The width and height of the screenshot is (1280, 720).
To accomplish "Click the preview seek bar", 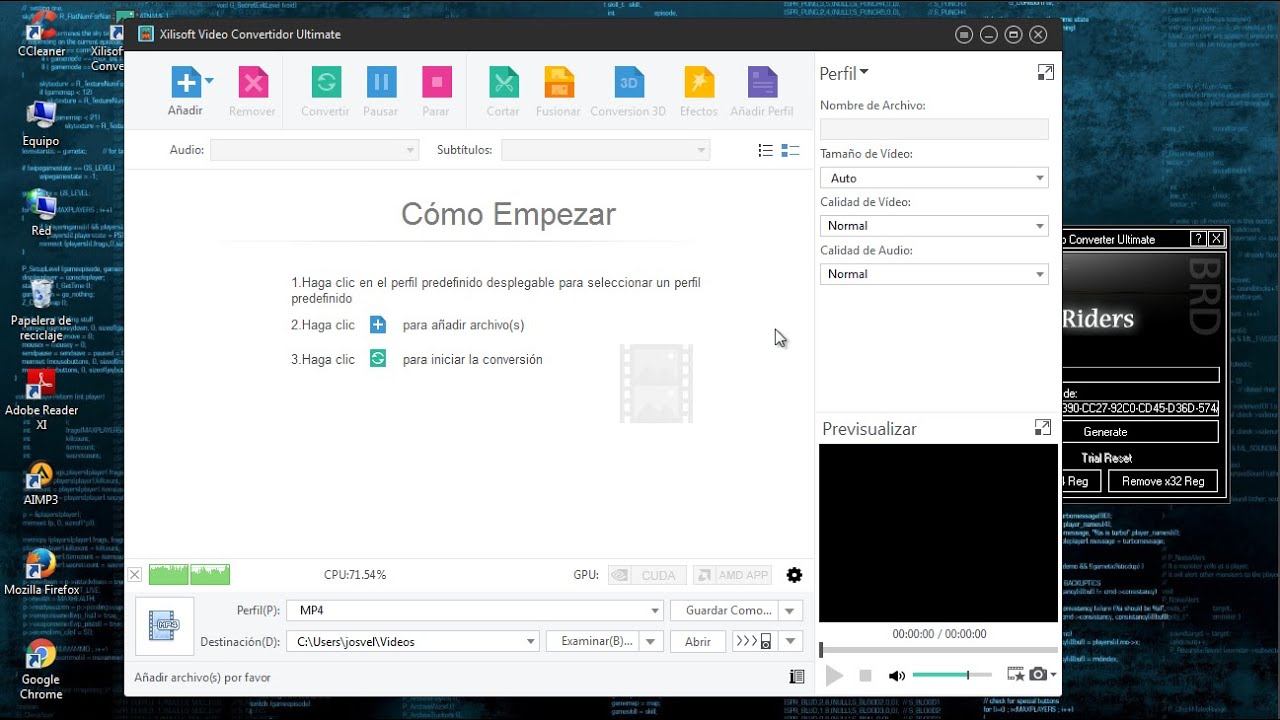I will tap(938, 650).
